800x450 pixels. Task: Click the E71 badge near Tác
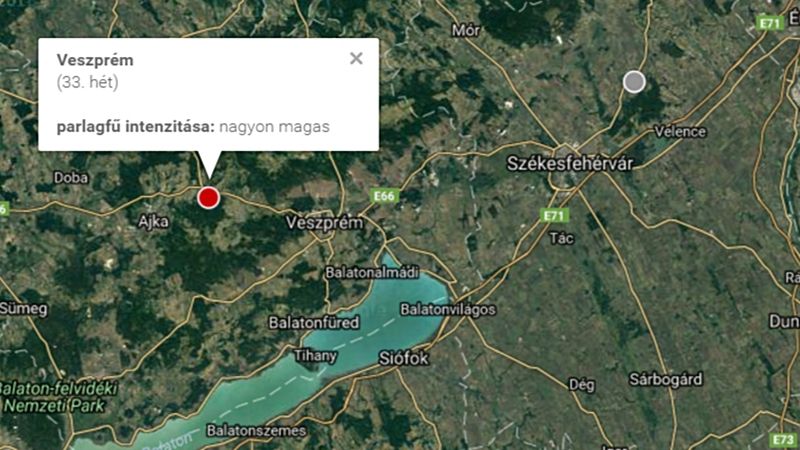click(x=554, y=216)
